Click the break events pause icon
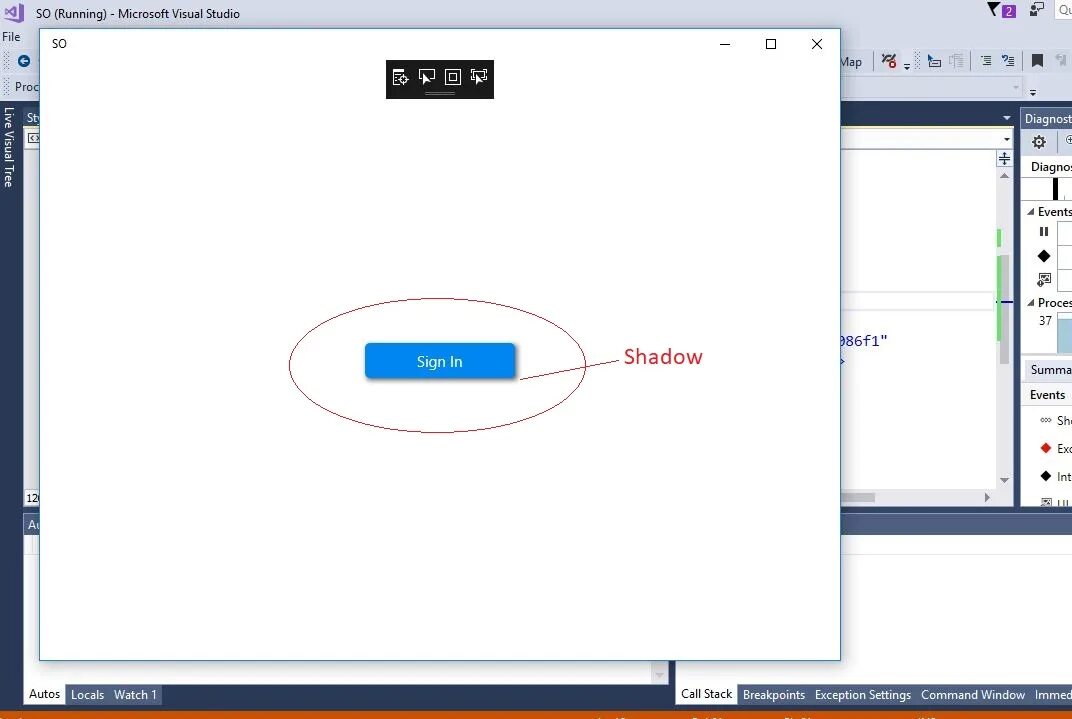 (x=1044, y=232)
